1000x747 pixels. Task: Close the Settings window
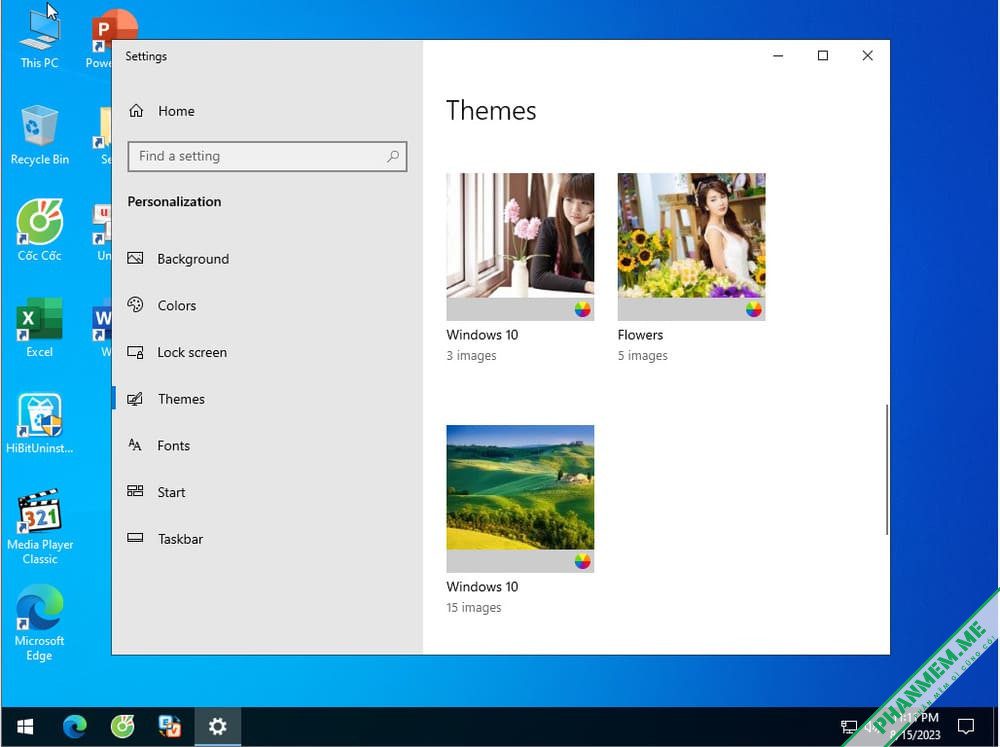[867, 55]
